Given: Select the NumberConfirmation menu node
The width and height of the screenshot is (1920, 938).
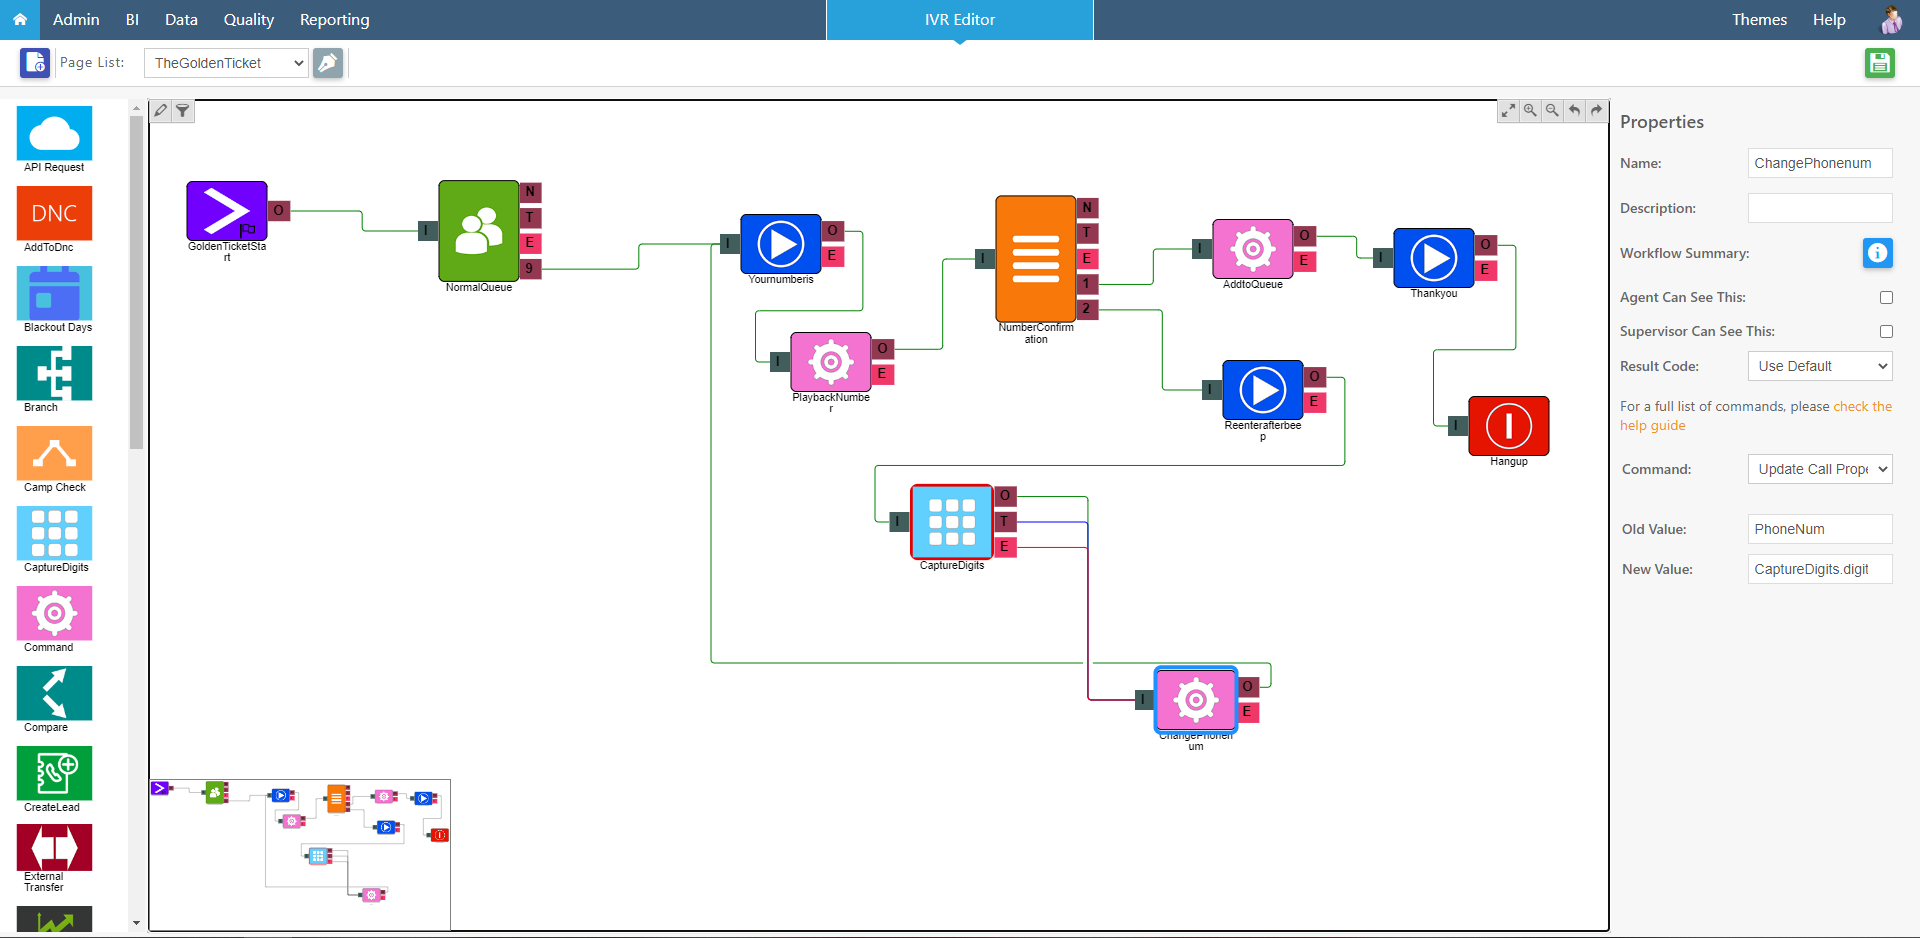Looking at the screenshot, I should pos(1036,259).
